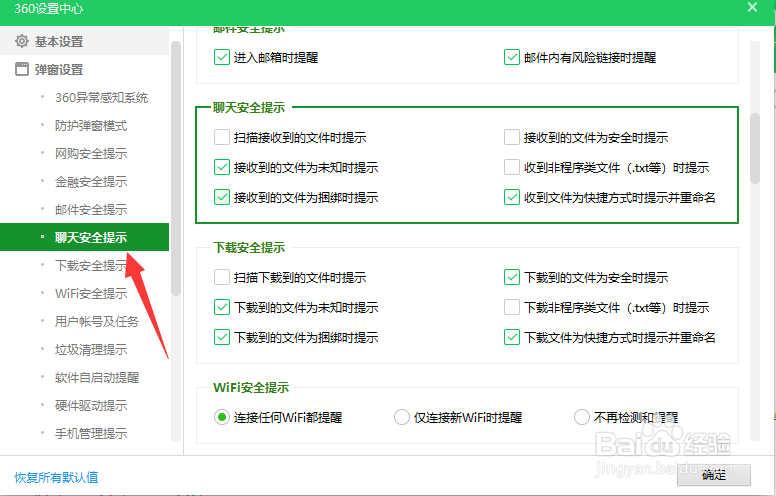Click the 聊天安全提示 group heading
Viewport: 776px width, 496px height.
coord(249,107)
